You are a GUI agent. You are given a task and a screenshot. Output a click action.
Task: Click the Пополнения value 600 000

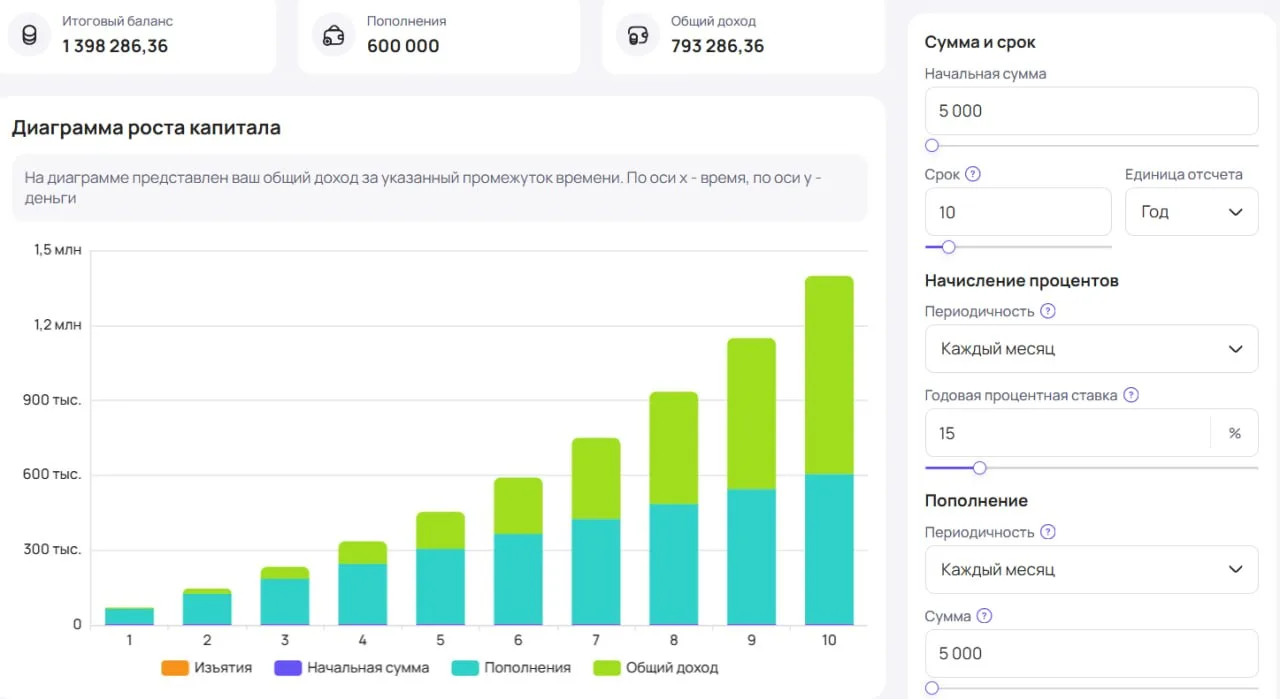[403, 46]
